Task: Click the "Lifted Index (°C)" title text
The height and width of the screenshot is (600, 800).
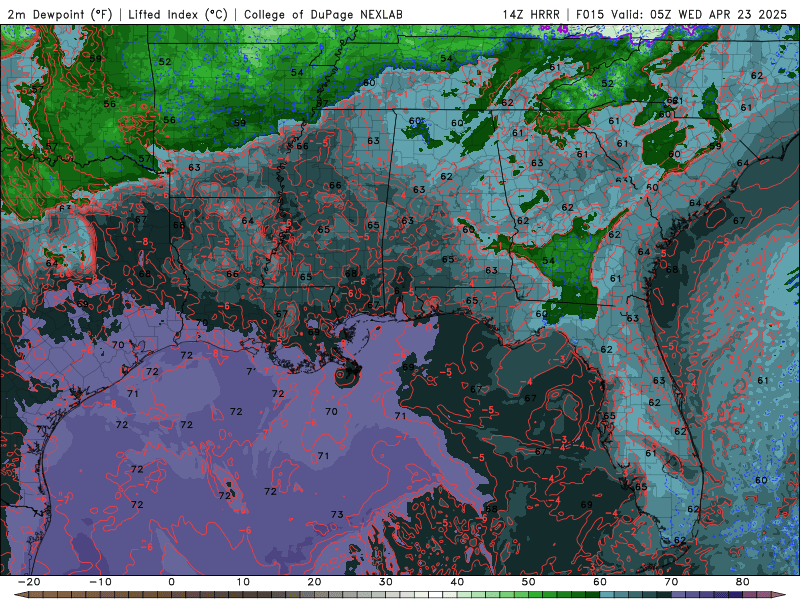Action: [x=178, y=14]
